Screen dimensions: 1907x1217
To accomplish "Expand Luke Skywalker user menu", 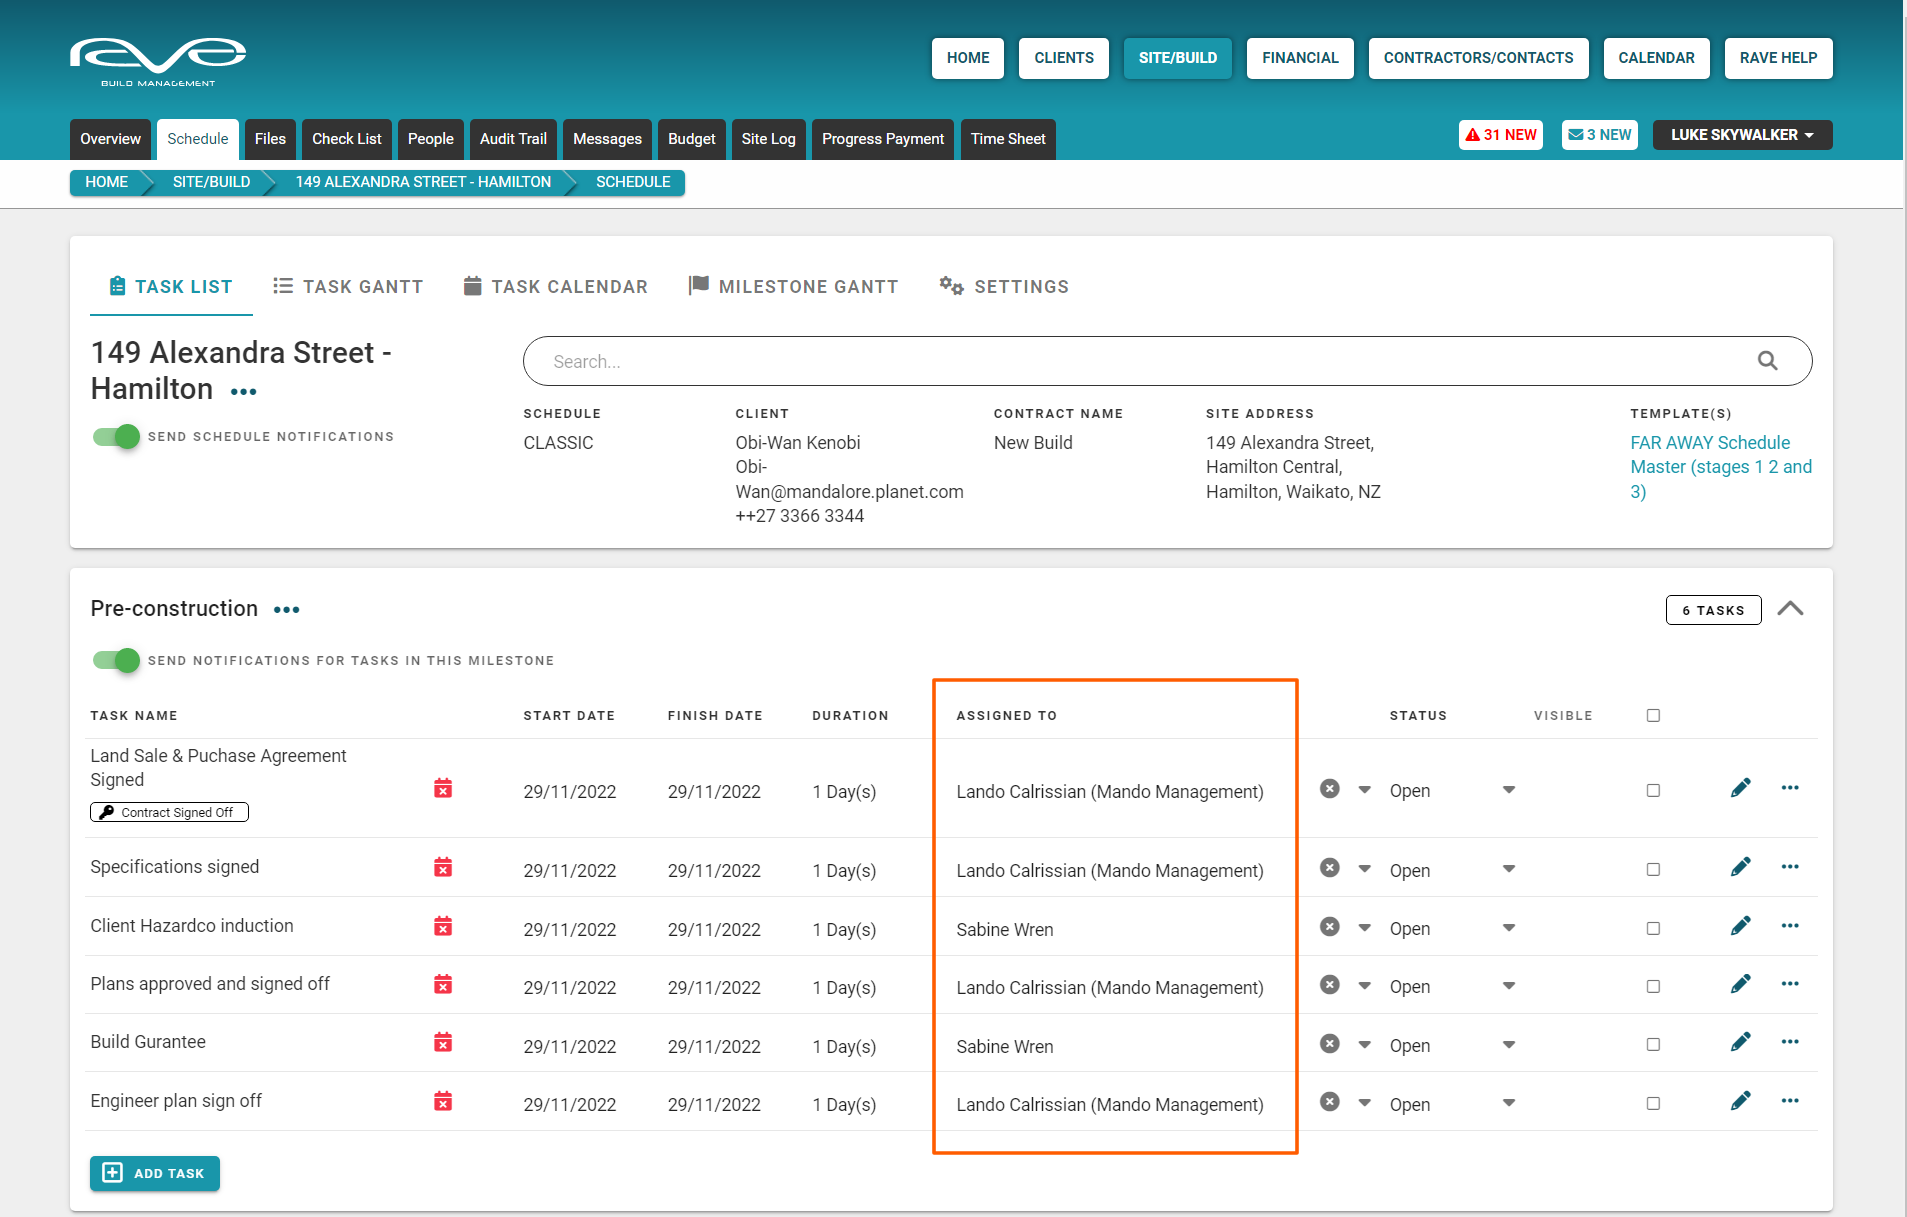I will point(1741,135).
